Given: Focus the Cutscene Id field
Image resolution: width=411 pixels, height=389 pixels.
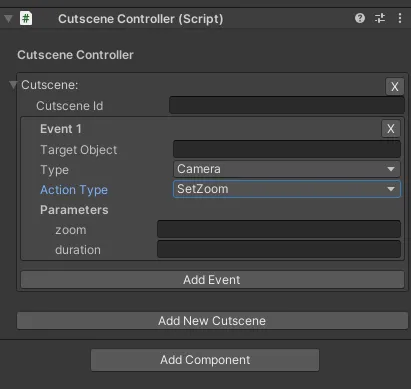Looking at the screenshot, I should pos(287,105).
